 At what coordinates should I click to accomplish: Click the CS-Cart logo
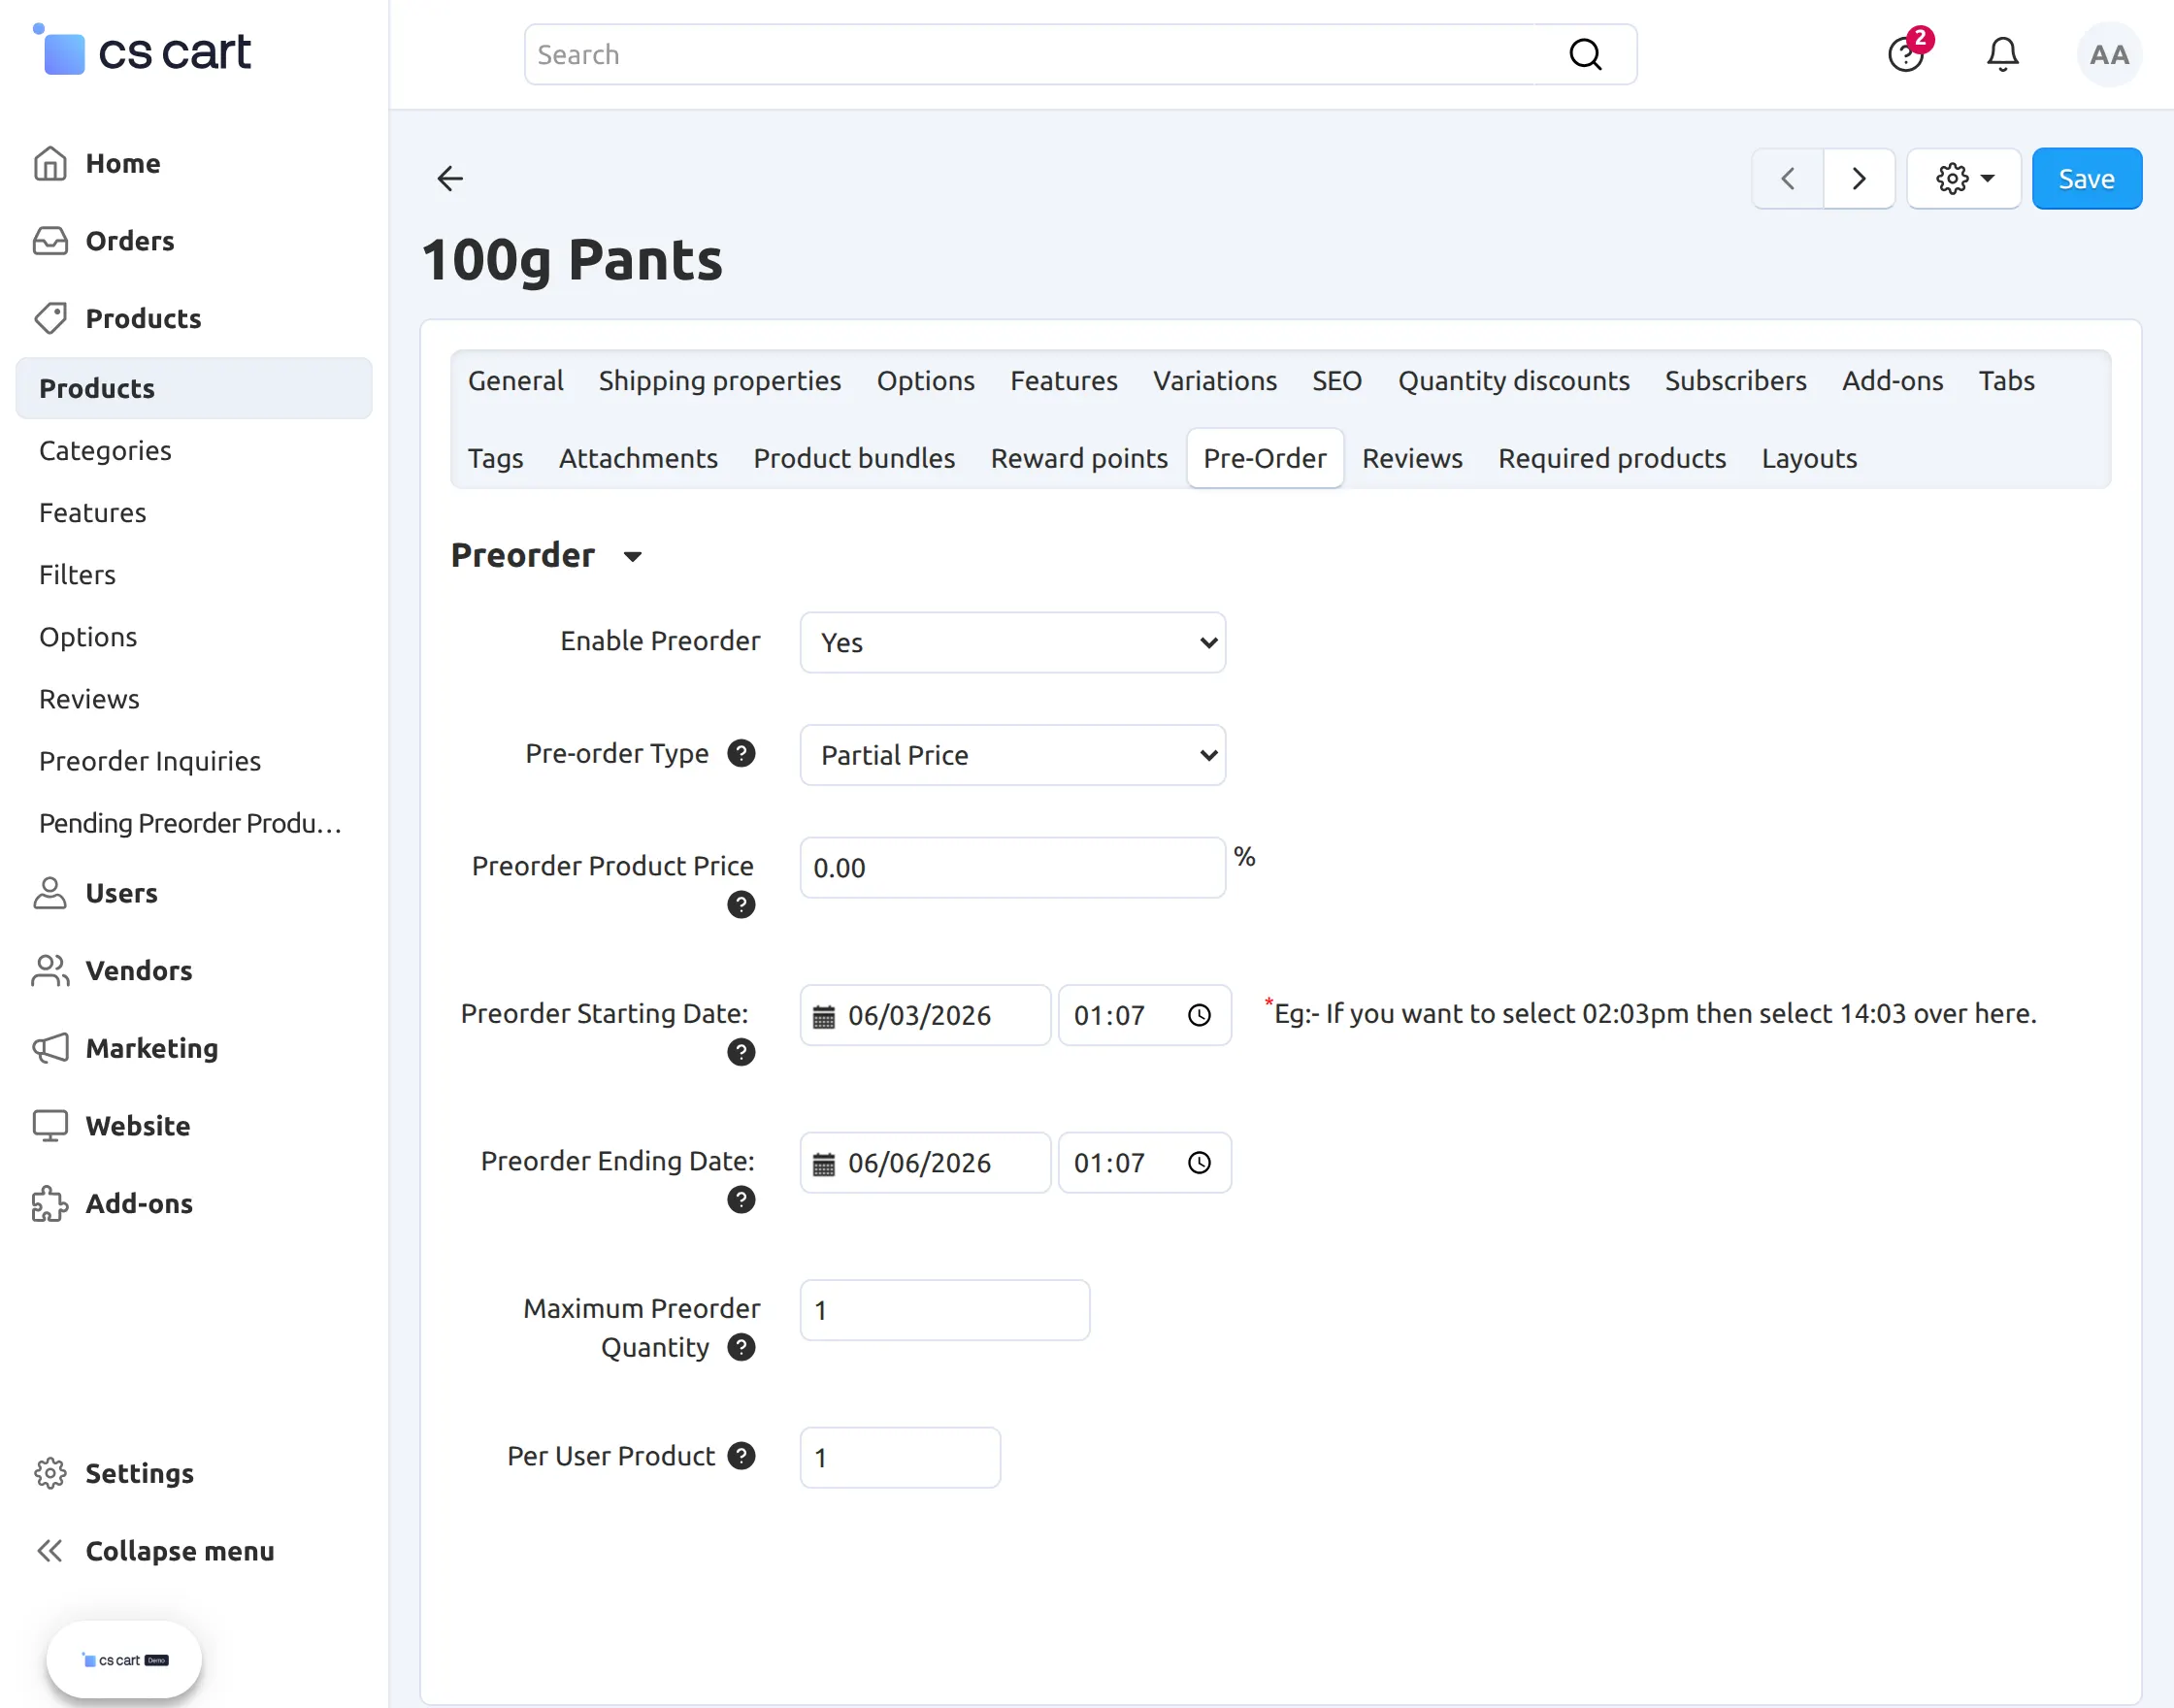coord(141,51)
